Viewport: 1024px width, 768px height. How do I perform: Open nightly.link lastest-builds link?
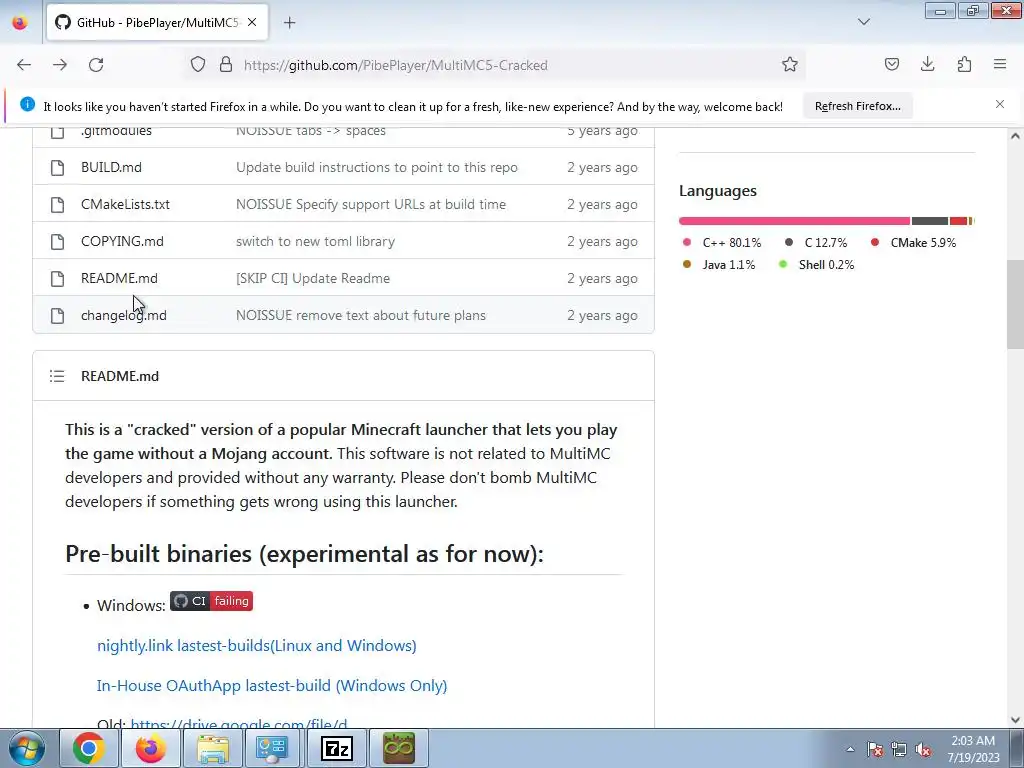257,645
